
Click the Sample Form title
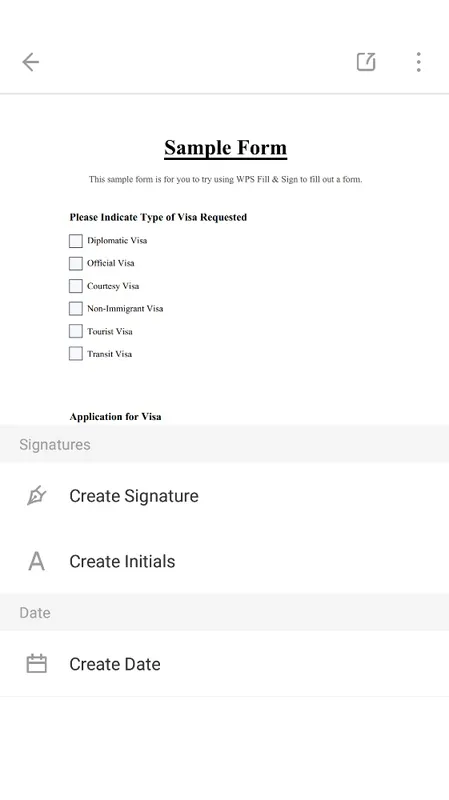226,148
